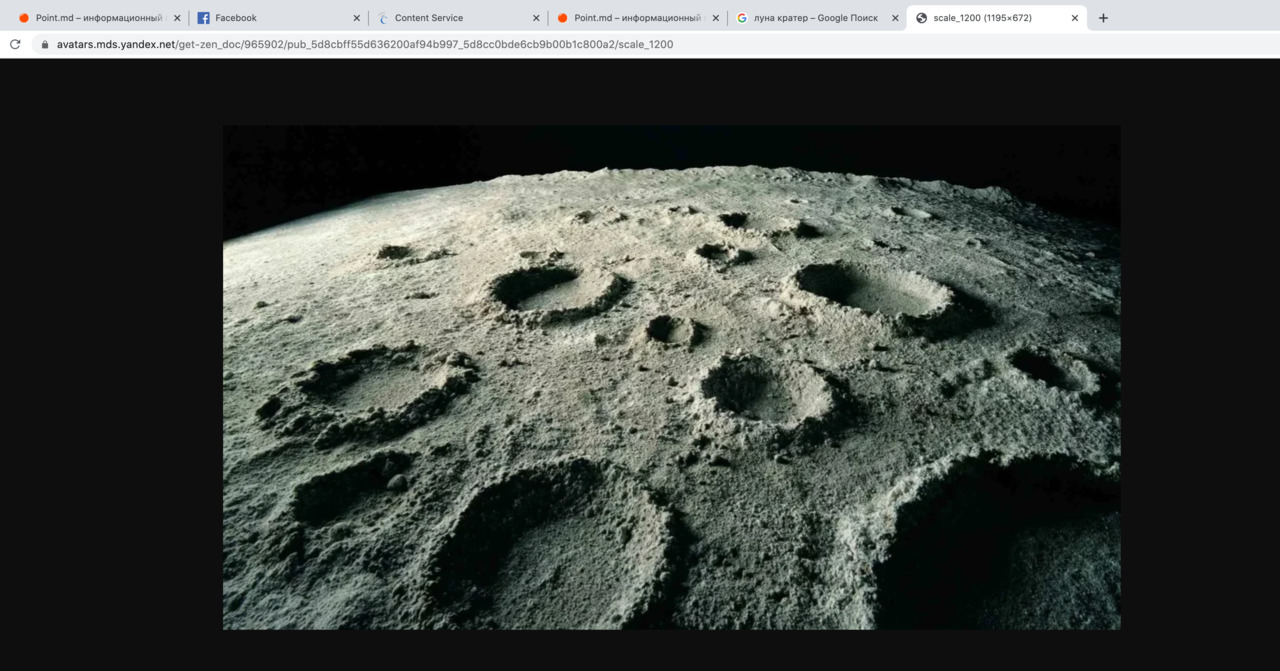Close the Content Service tab
Image resolution: width=1280 pixels, height=671 pixels.
(536, 18)
